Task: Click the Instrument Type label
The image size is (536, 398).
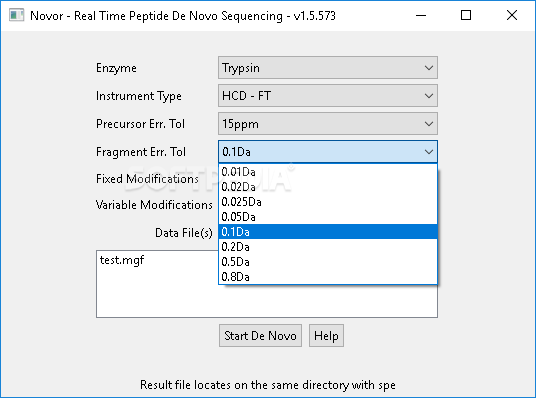Action: click(x=138, y=96)
